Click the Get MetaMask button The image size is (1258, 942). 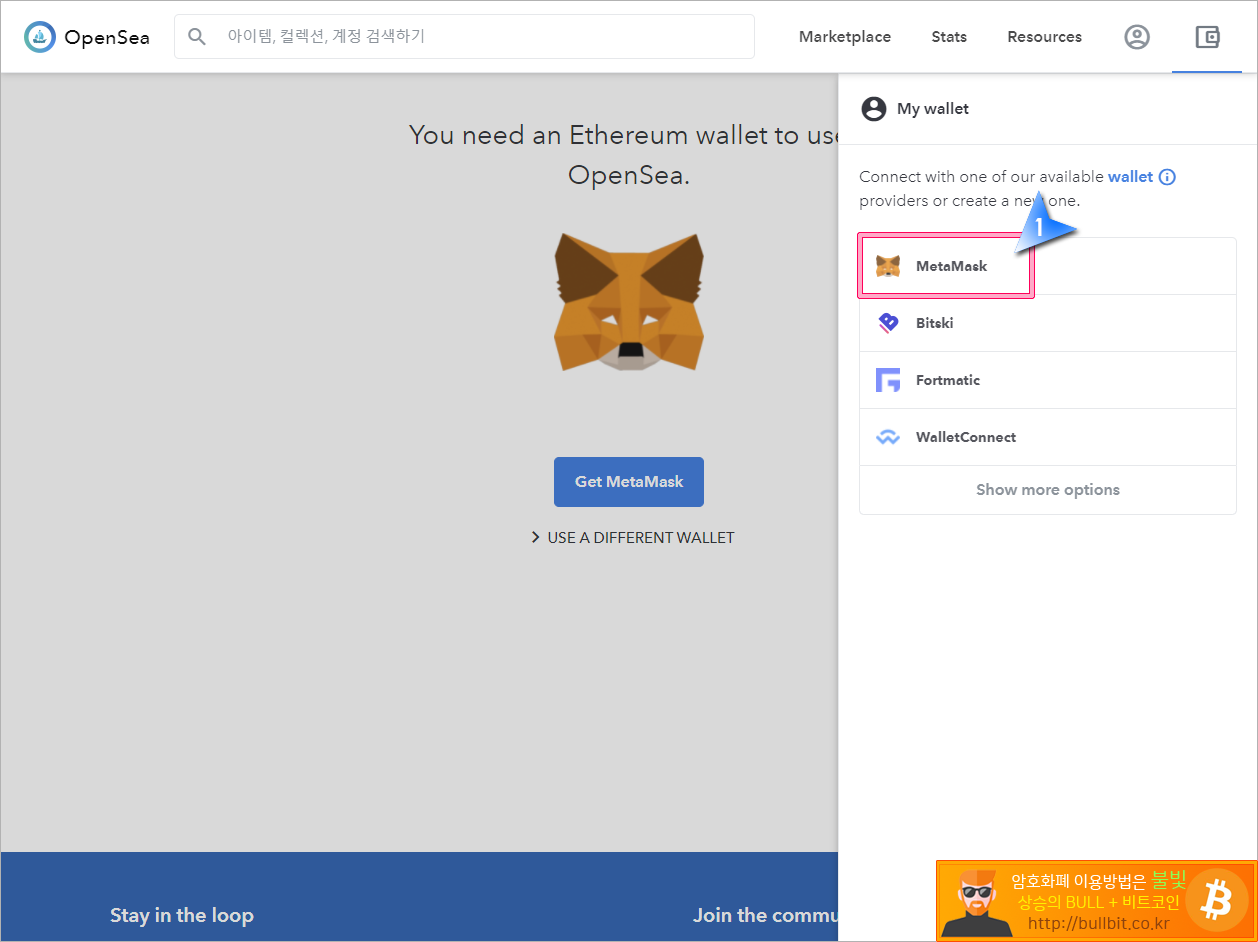coord(629,482)
